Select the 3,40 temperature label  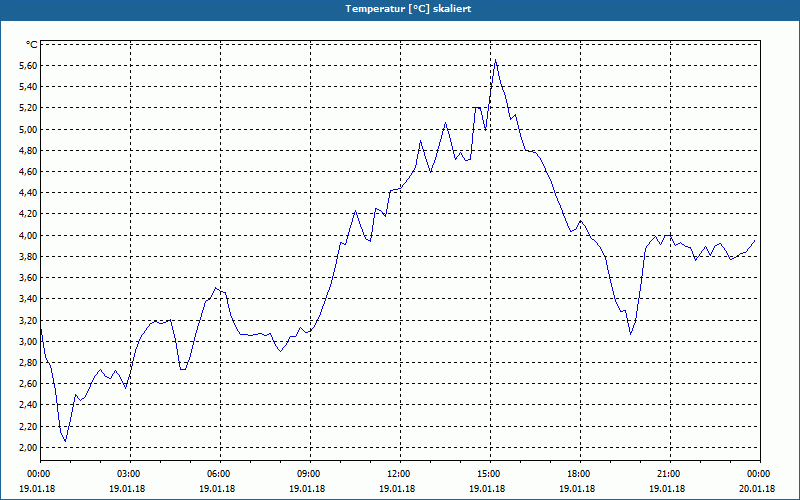click(29, 299)
